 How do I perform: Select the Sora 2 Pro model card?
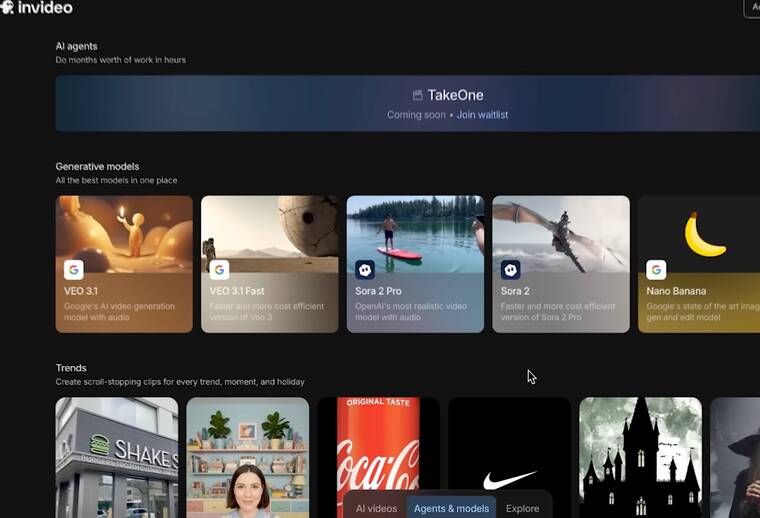tap(415, 264)
